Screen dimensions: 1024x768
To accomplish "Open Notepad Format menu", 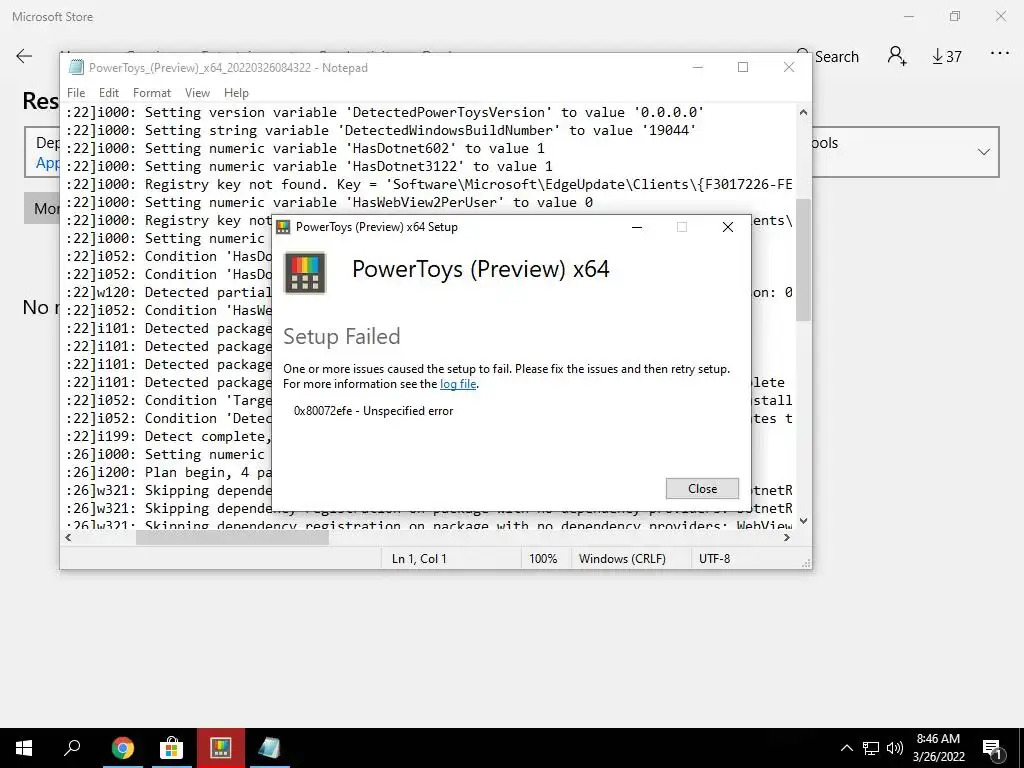I will tap(152, 93).
